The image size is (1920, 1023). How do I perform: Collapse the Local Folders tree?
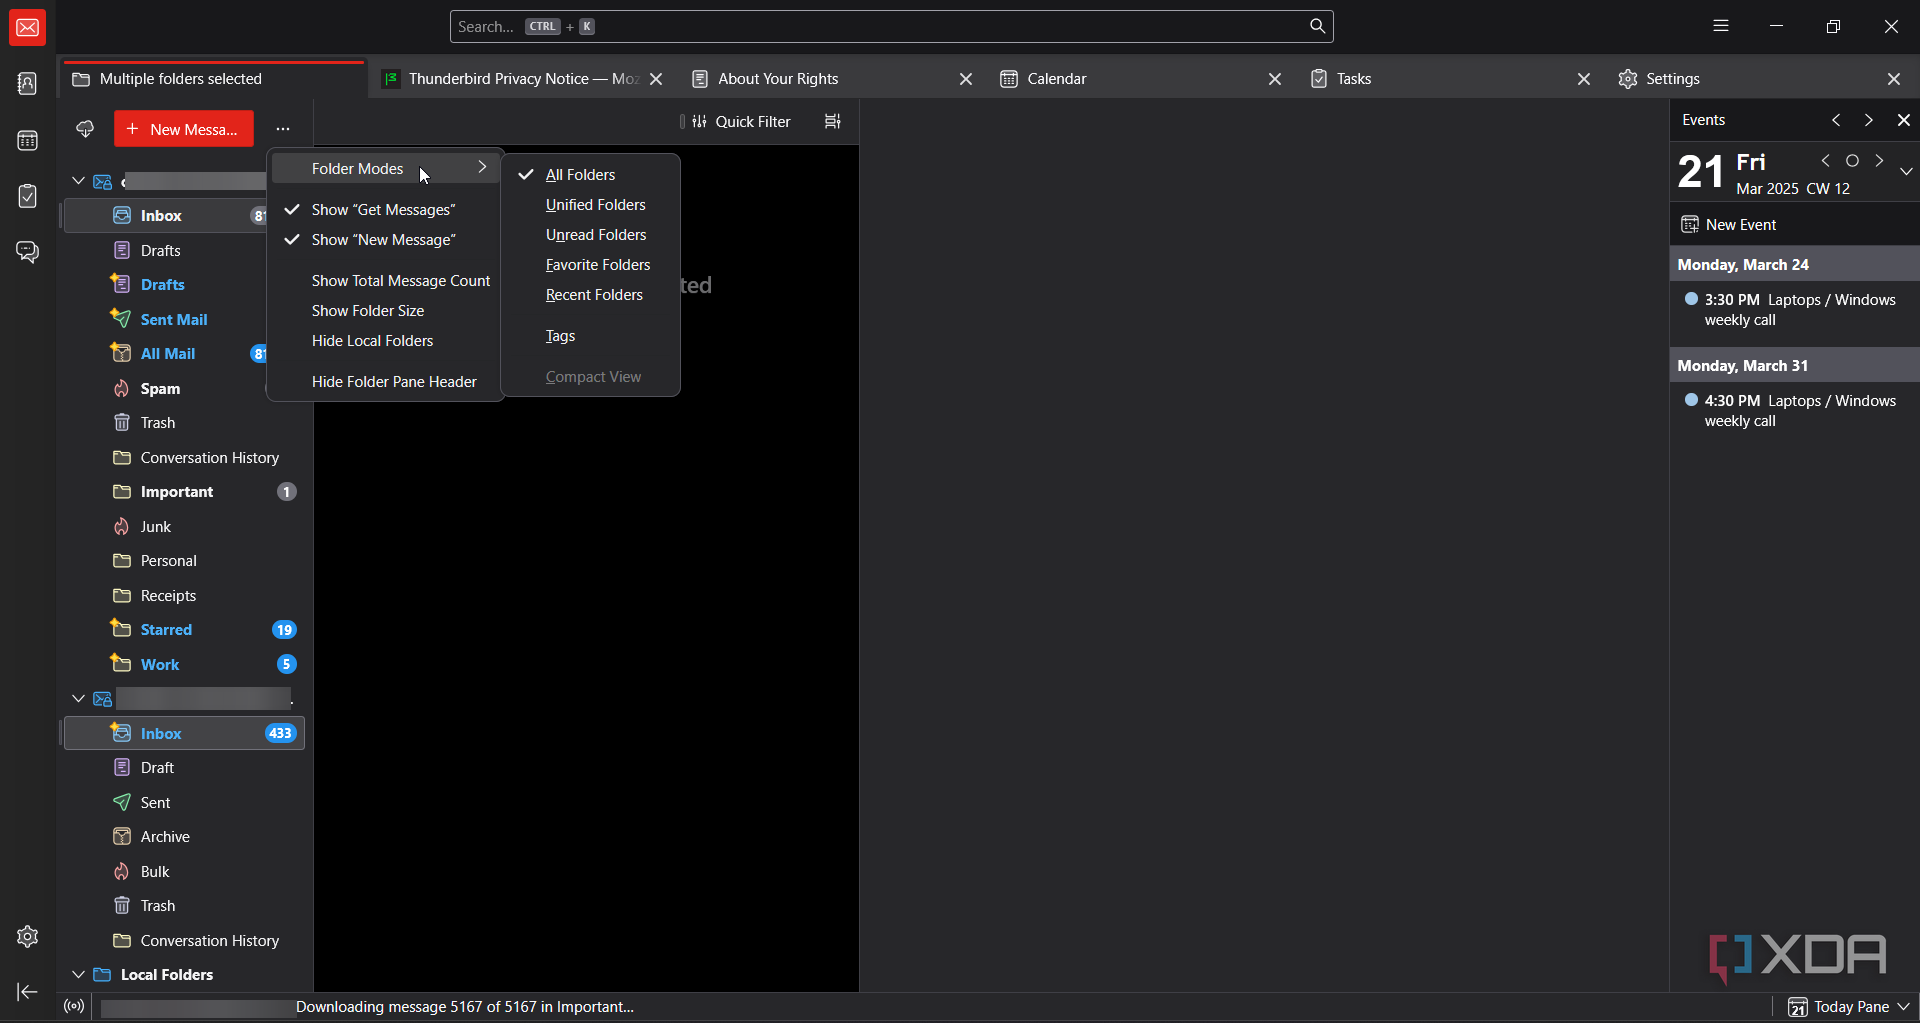tap(78, 975)
